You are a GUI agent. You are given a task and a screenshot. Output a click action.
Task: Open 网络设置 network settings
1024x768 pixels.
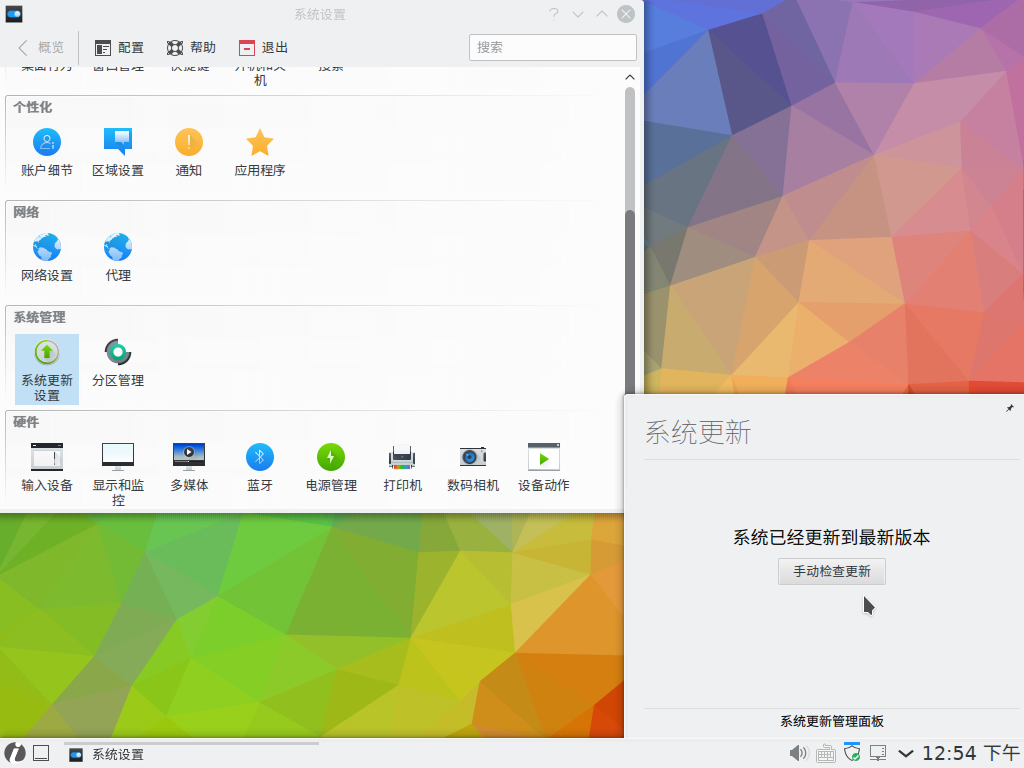pos(46,259)
